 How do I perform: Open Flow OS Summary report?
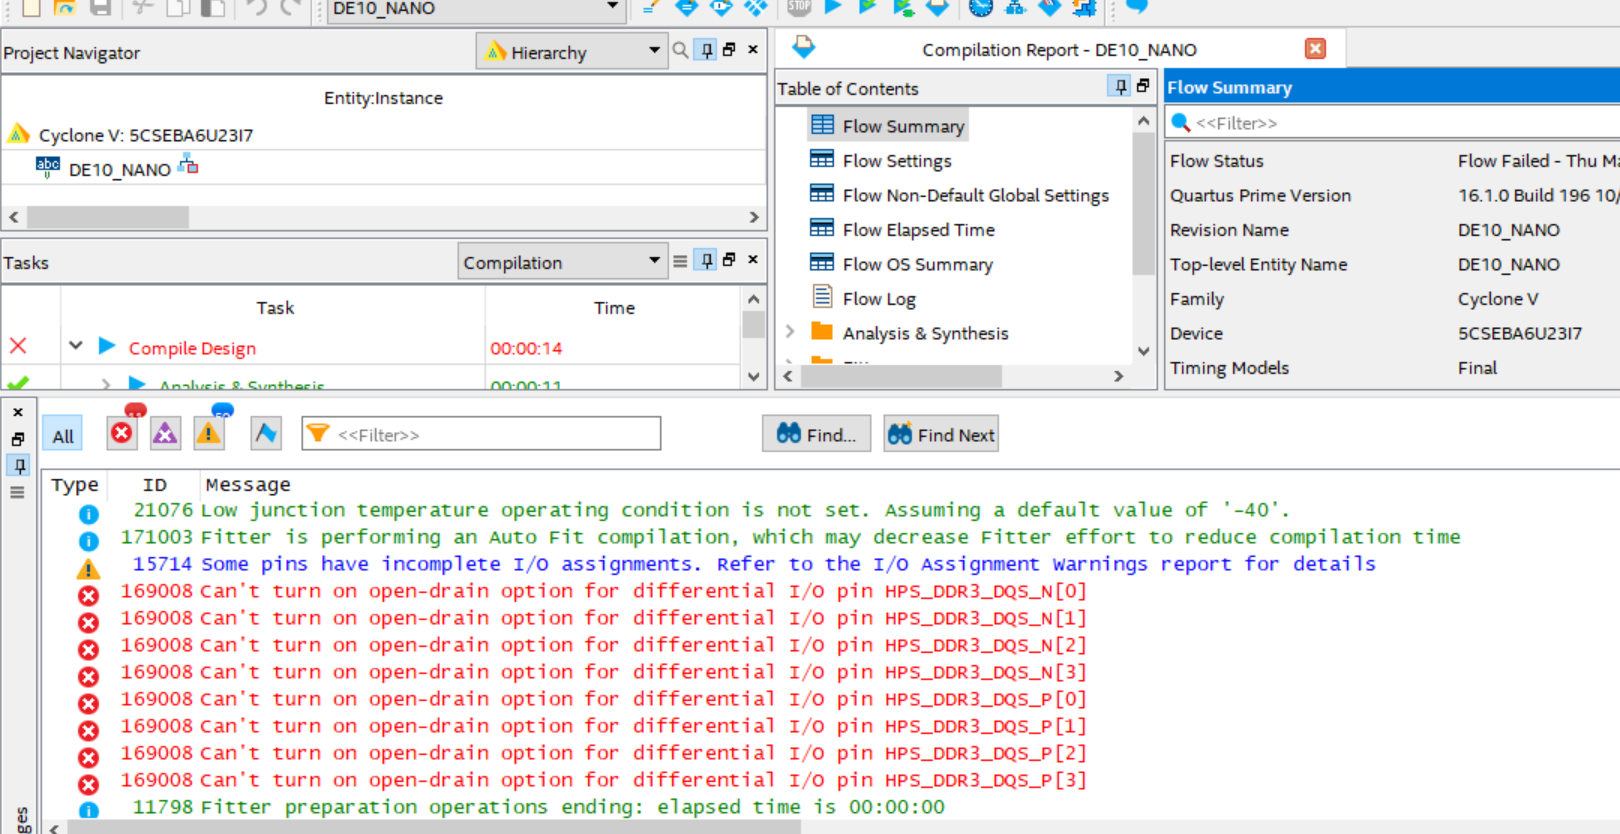point(918,264)
